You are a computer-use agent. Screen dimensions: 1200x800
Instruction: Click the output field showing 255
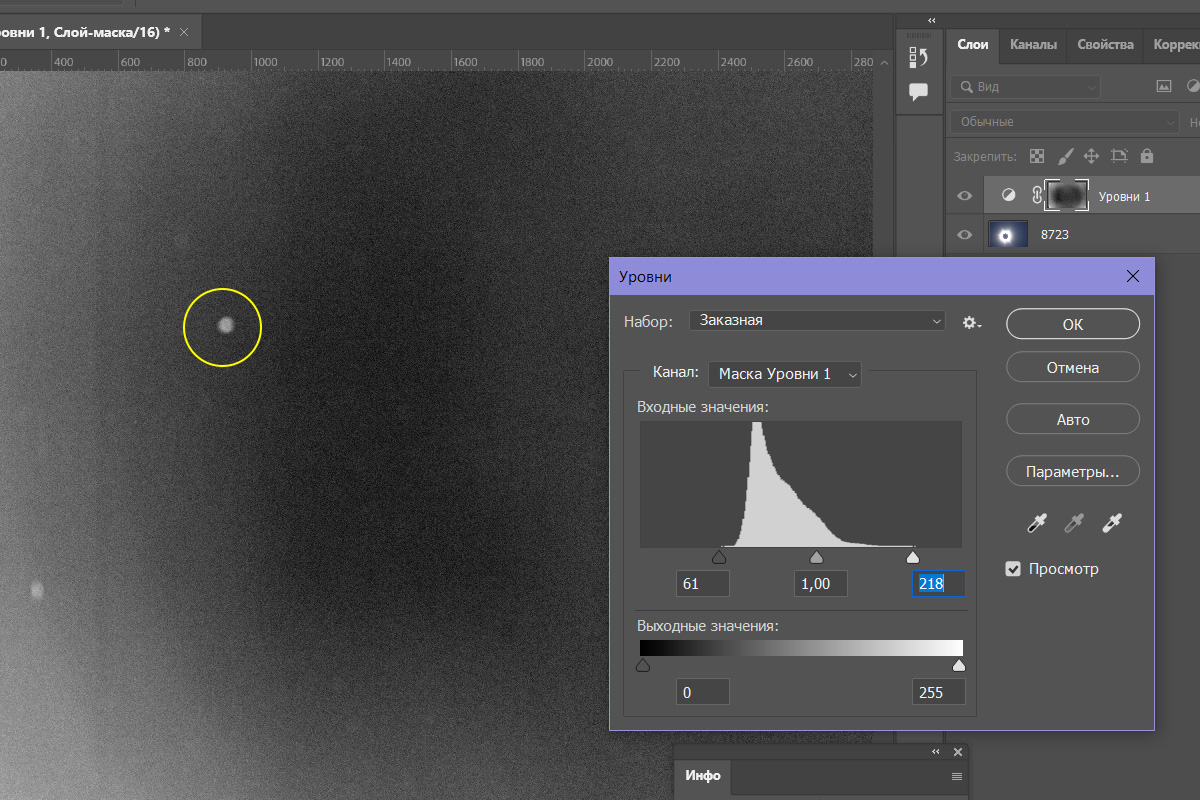(x=939, y=692)
